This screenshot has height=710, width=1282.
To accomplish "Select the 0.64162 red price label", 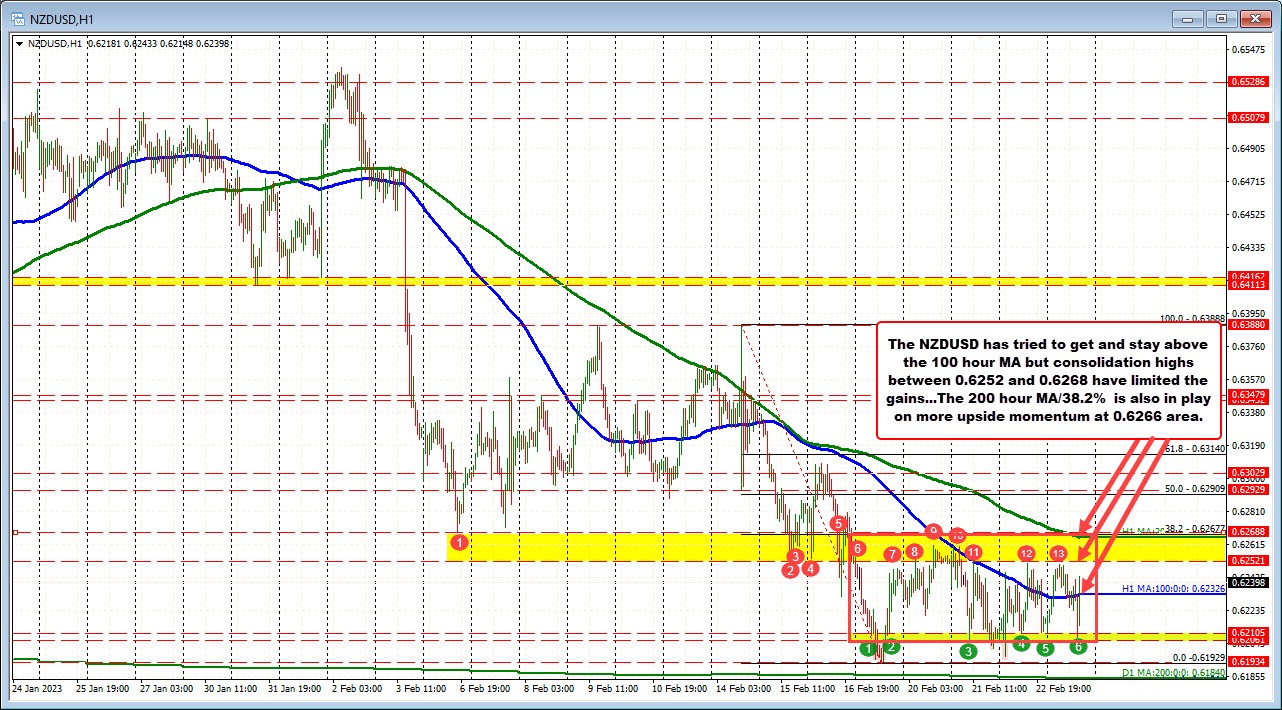I will pos(1248,275).
